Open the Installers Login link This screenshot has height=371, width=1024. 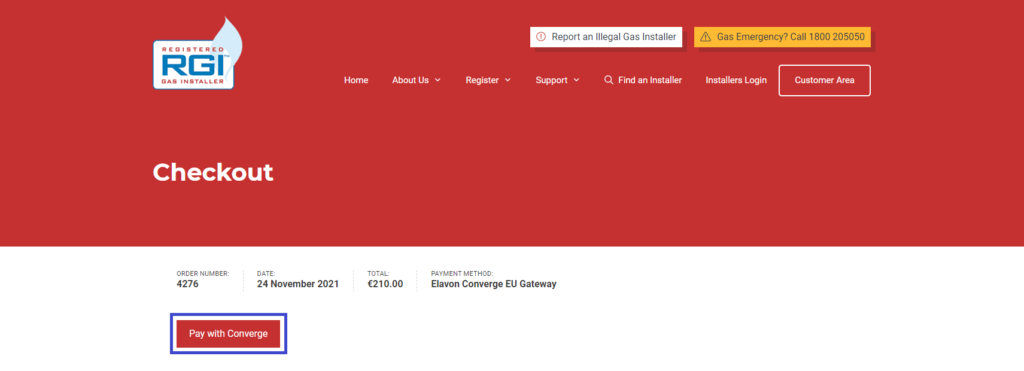(736, 80)
